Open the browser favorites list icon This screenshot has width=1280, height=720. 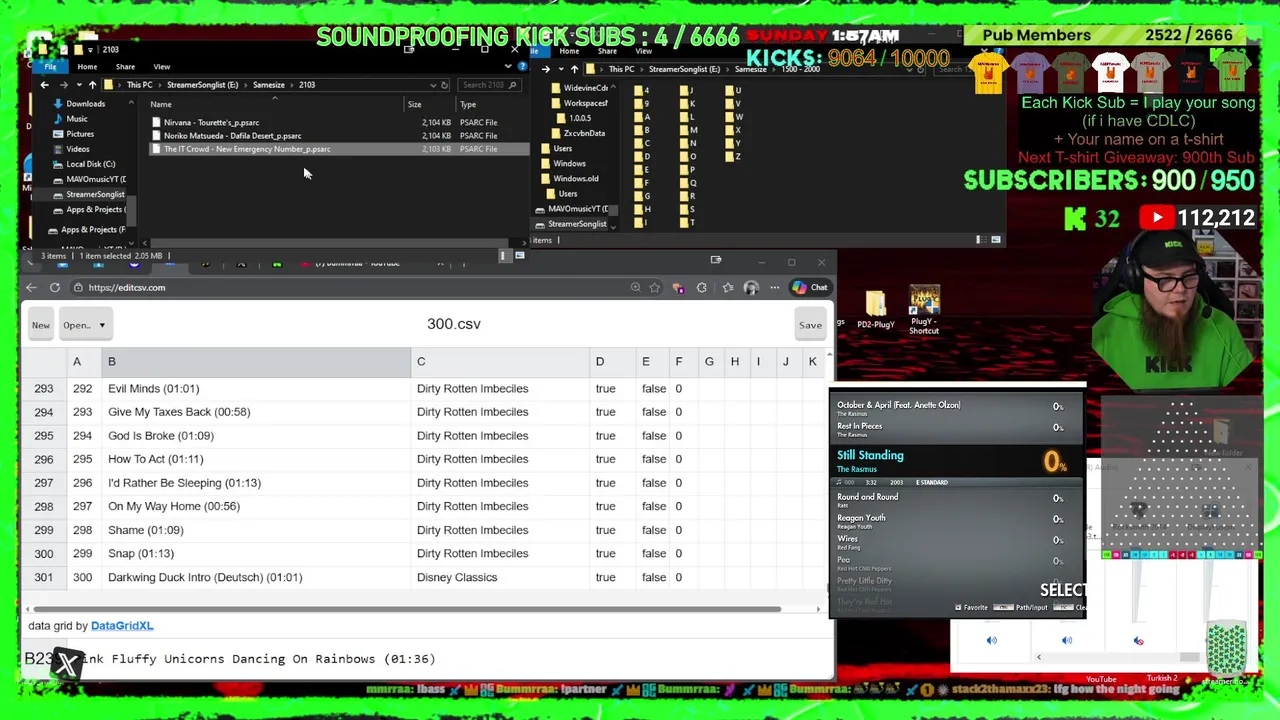pyautogui.click(x=727, y=288)
